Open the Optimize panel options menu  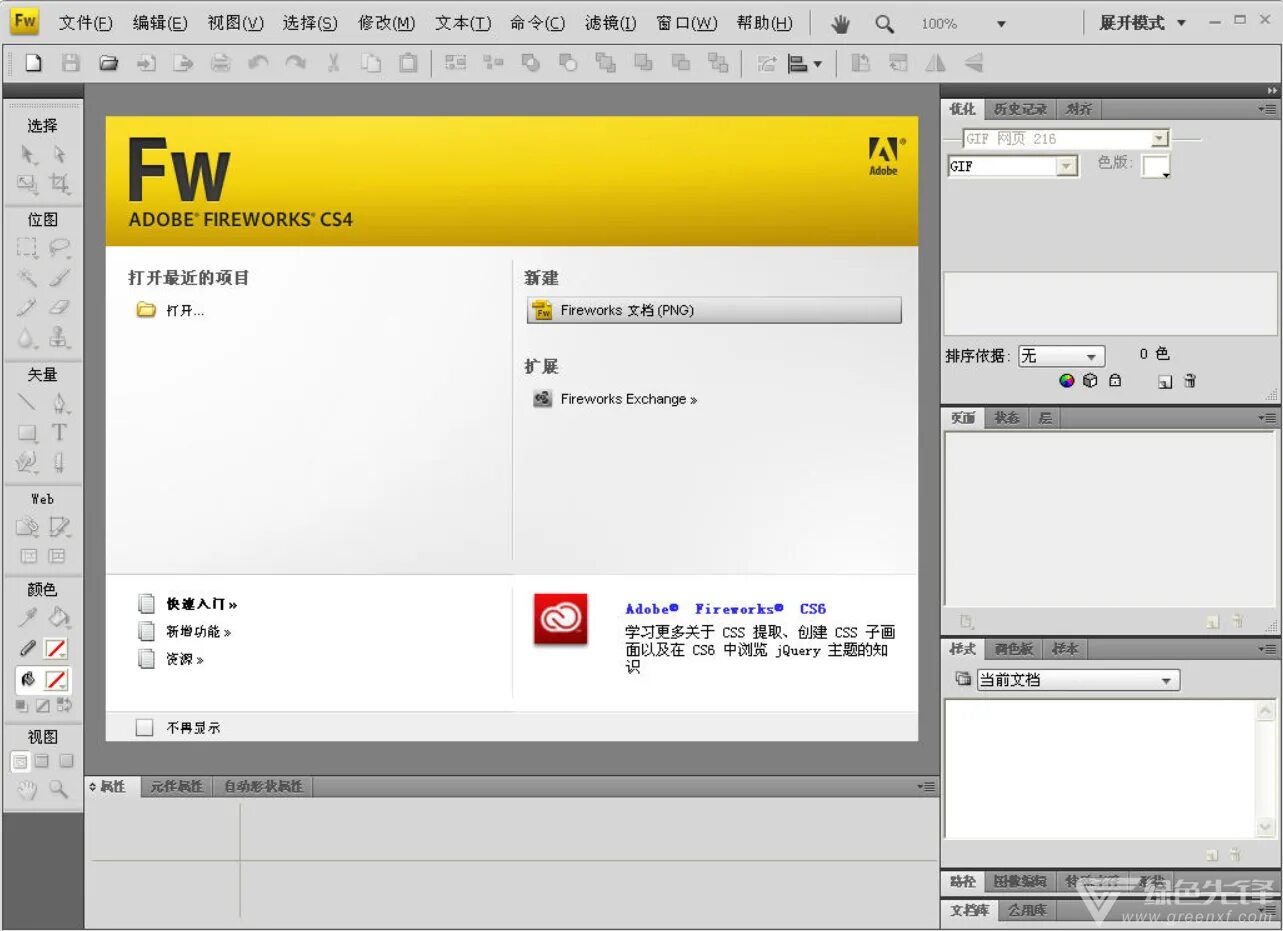point(1267,109)
